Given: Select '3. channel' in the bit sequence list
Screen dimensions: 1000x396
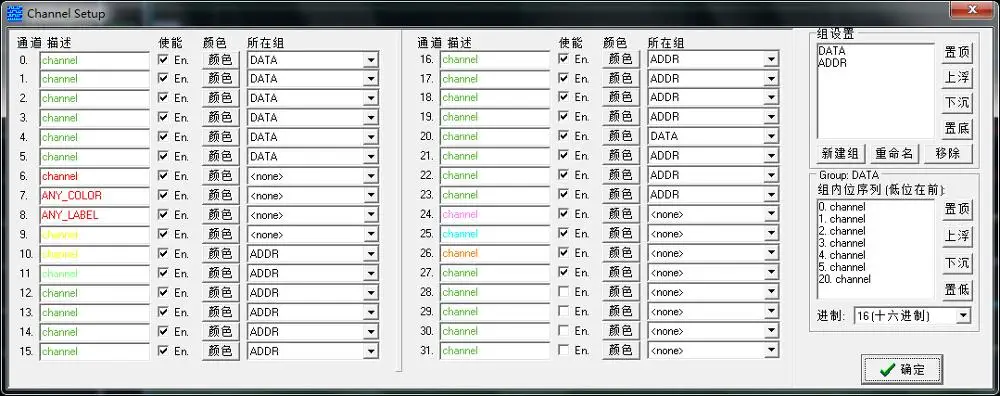Looking at the screenshot, I should pyautogui.click(x=842, y=243).
